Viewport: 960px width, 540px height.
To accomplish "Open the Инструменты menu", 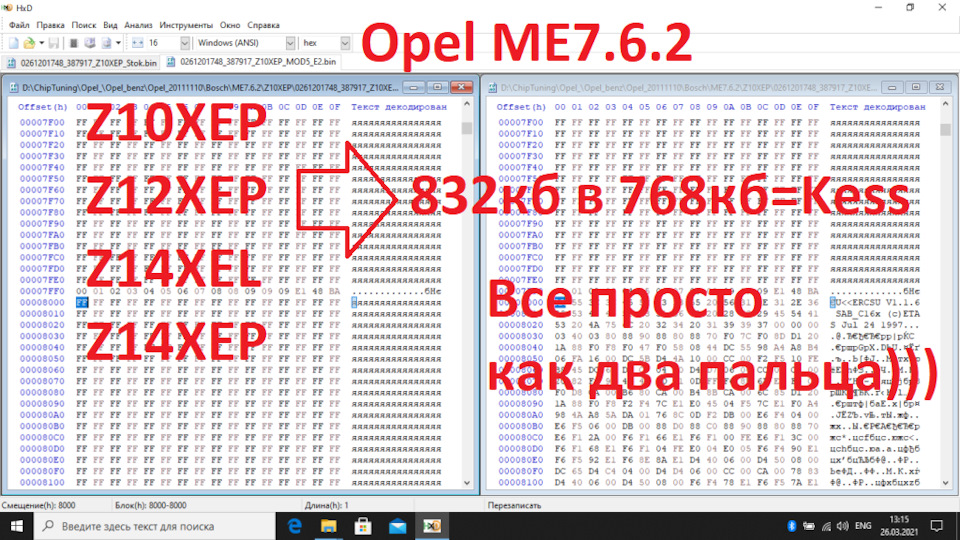I will [186, 25].
